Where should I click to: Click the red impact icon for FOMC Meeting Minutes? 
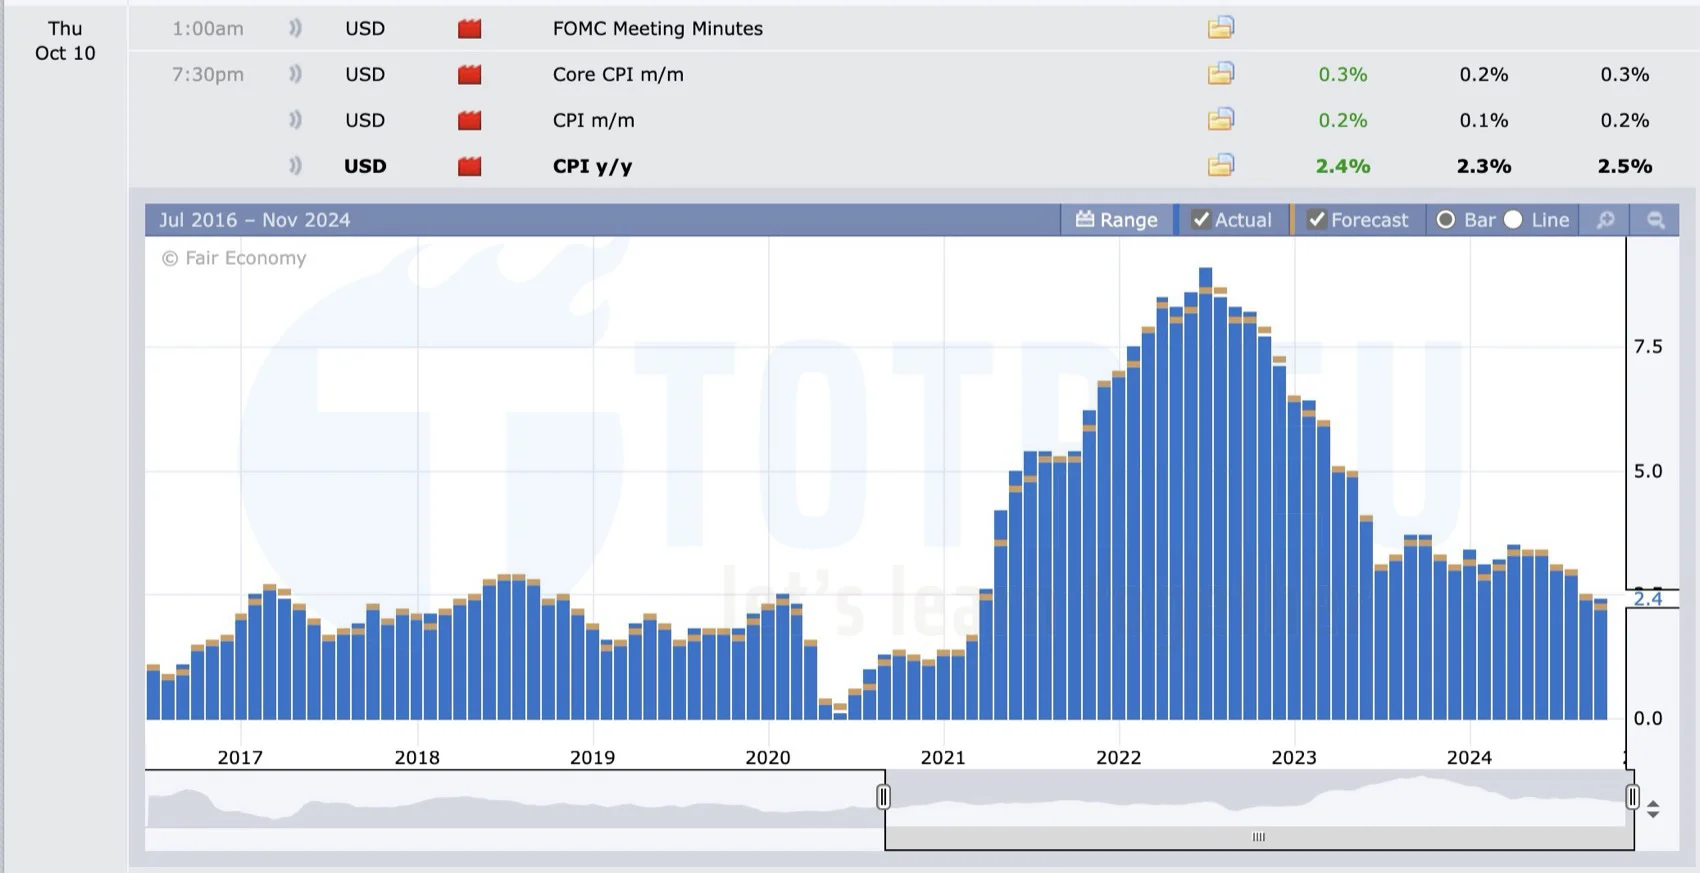pyautogui.click(x=469, y=29)
